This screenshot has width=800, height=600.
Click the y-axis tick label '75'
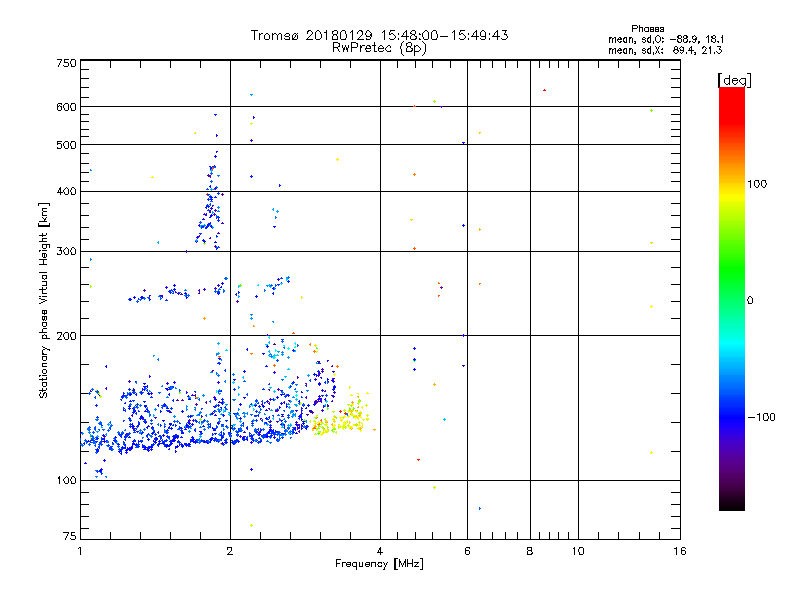70,536
